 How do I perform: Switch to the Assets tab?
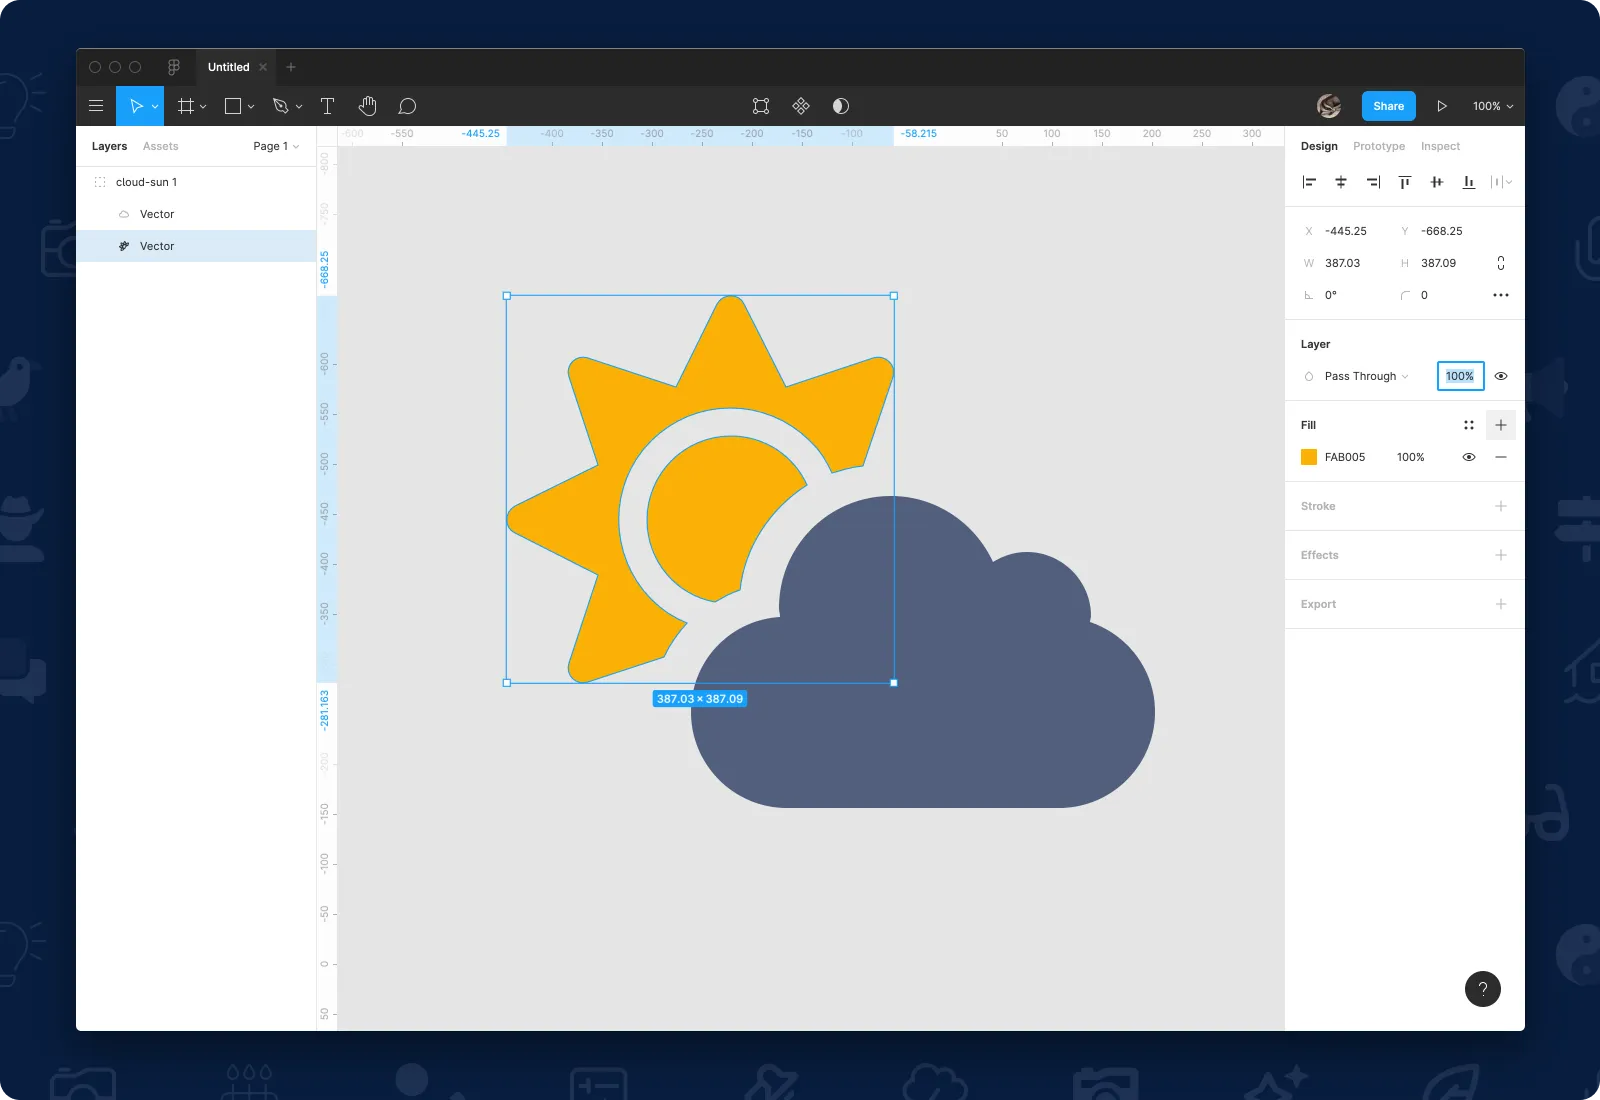tap(160, 146)
